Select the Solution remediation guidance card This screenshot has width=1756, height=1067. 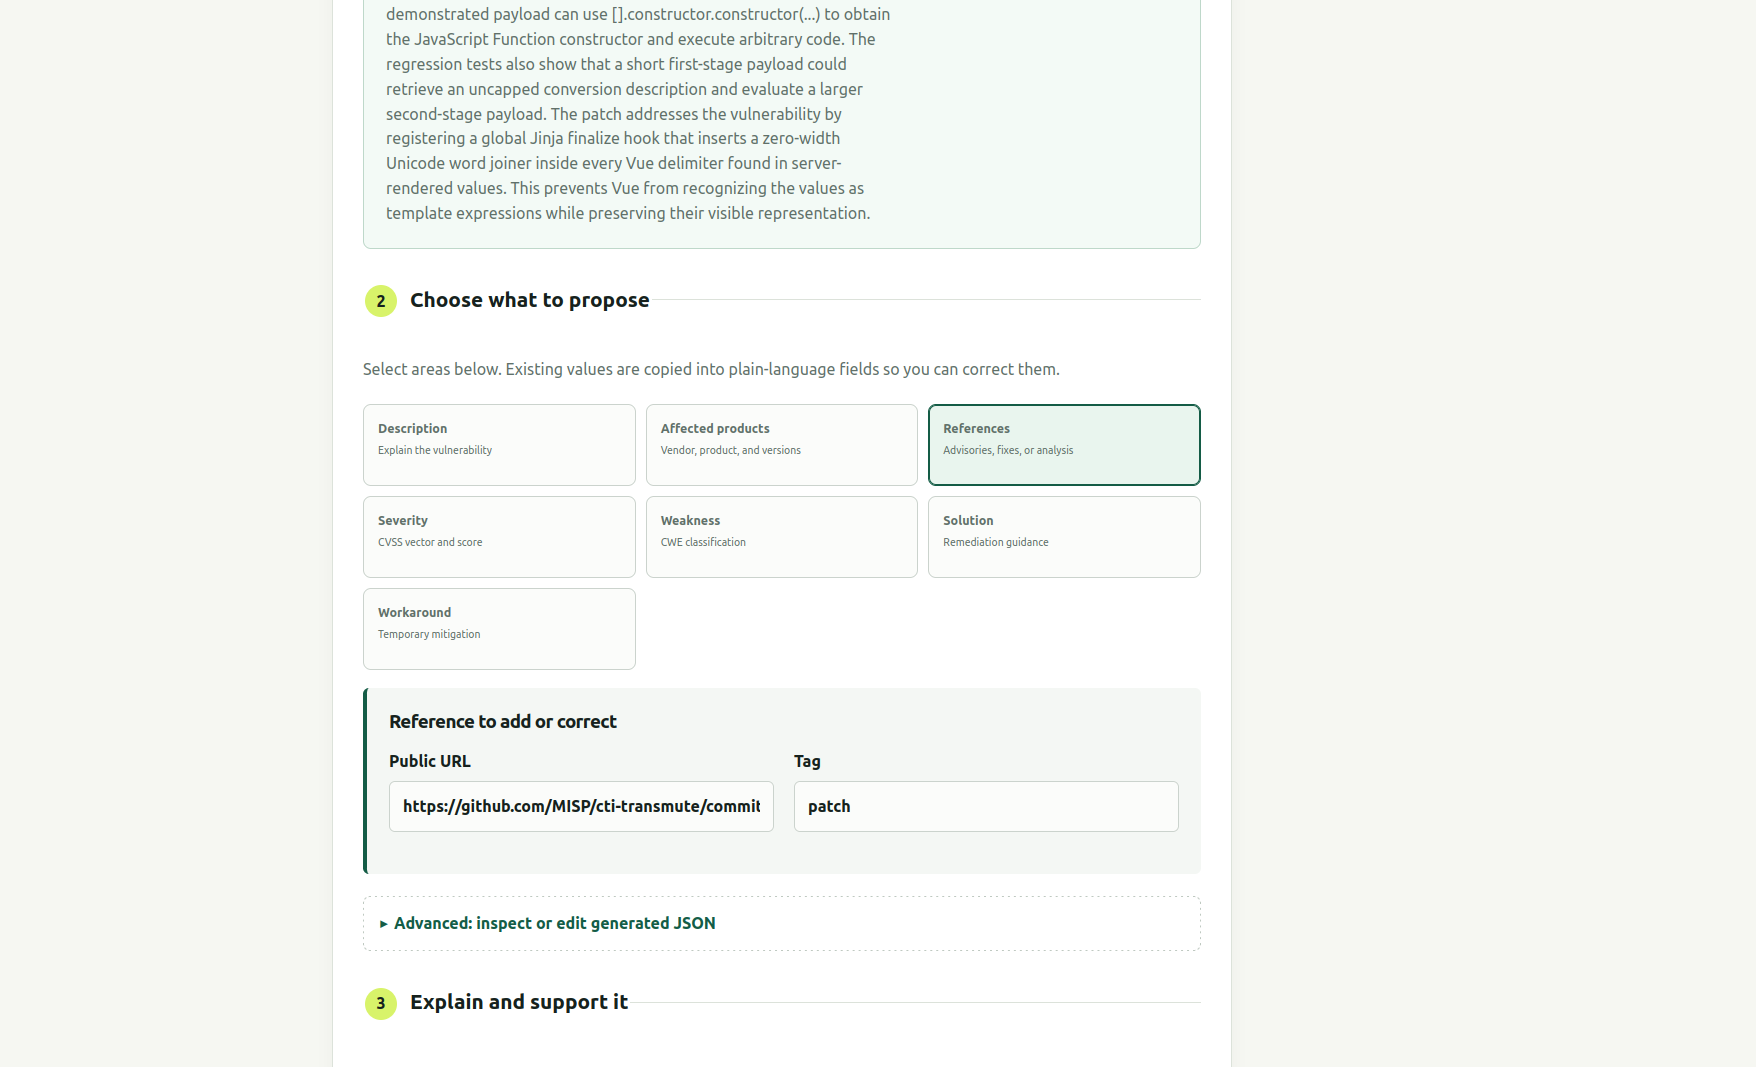coord(1064,537)
